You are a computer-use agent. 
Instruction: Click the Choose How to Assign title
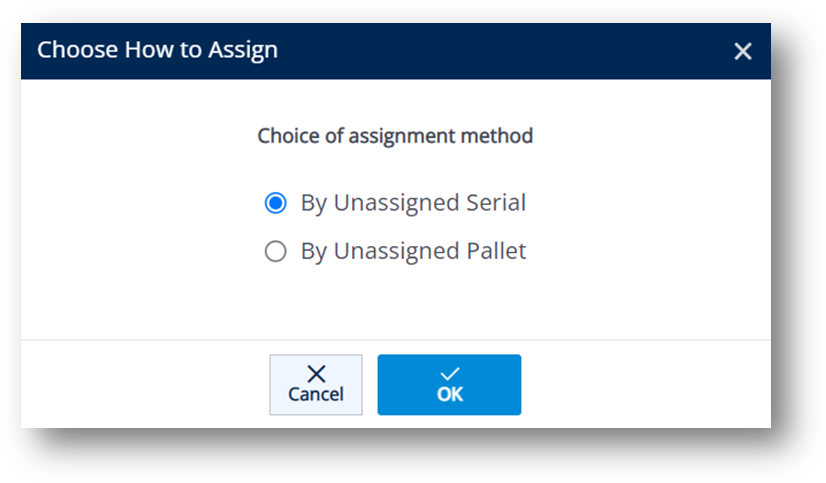coord(157,51)
